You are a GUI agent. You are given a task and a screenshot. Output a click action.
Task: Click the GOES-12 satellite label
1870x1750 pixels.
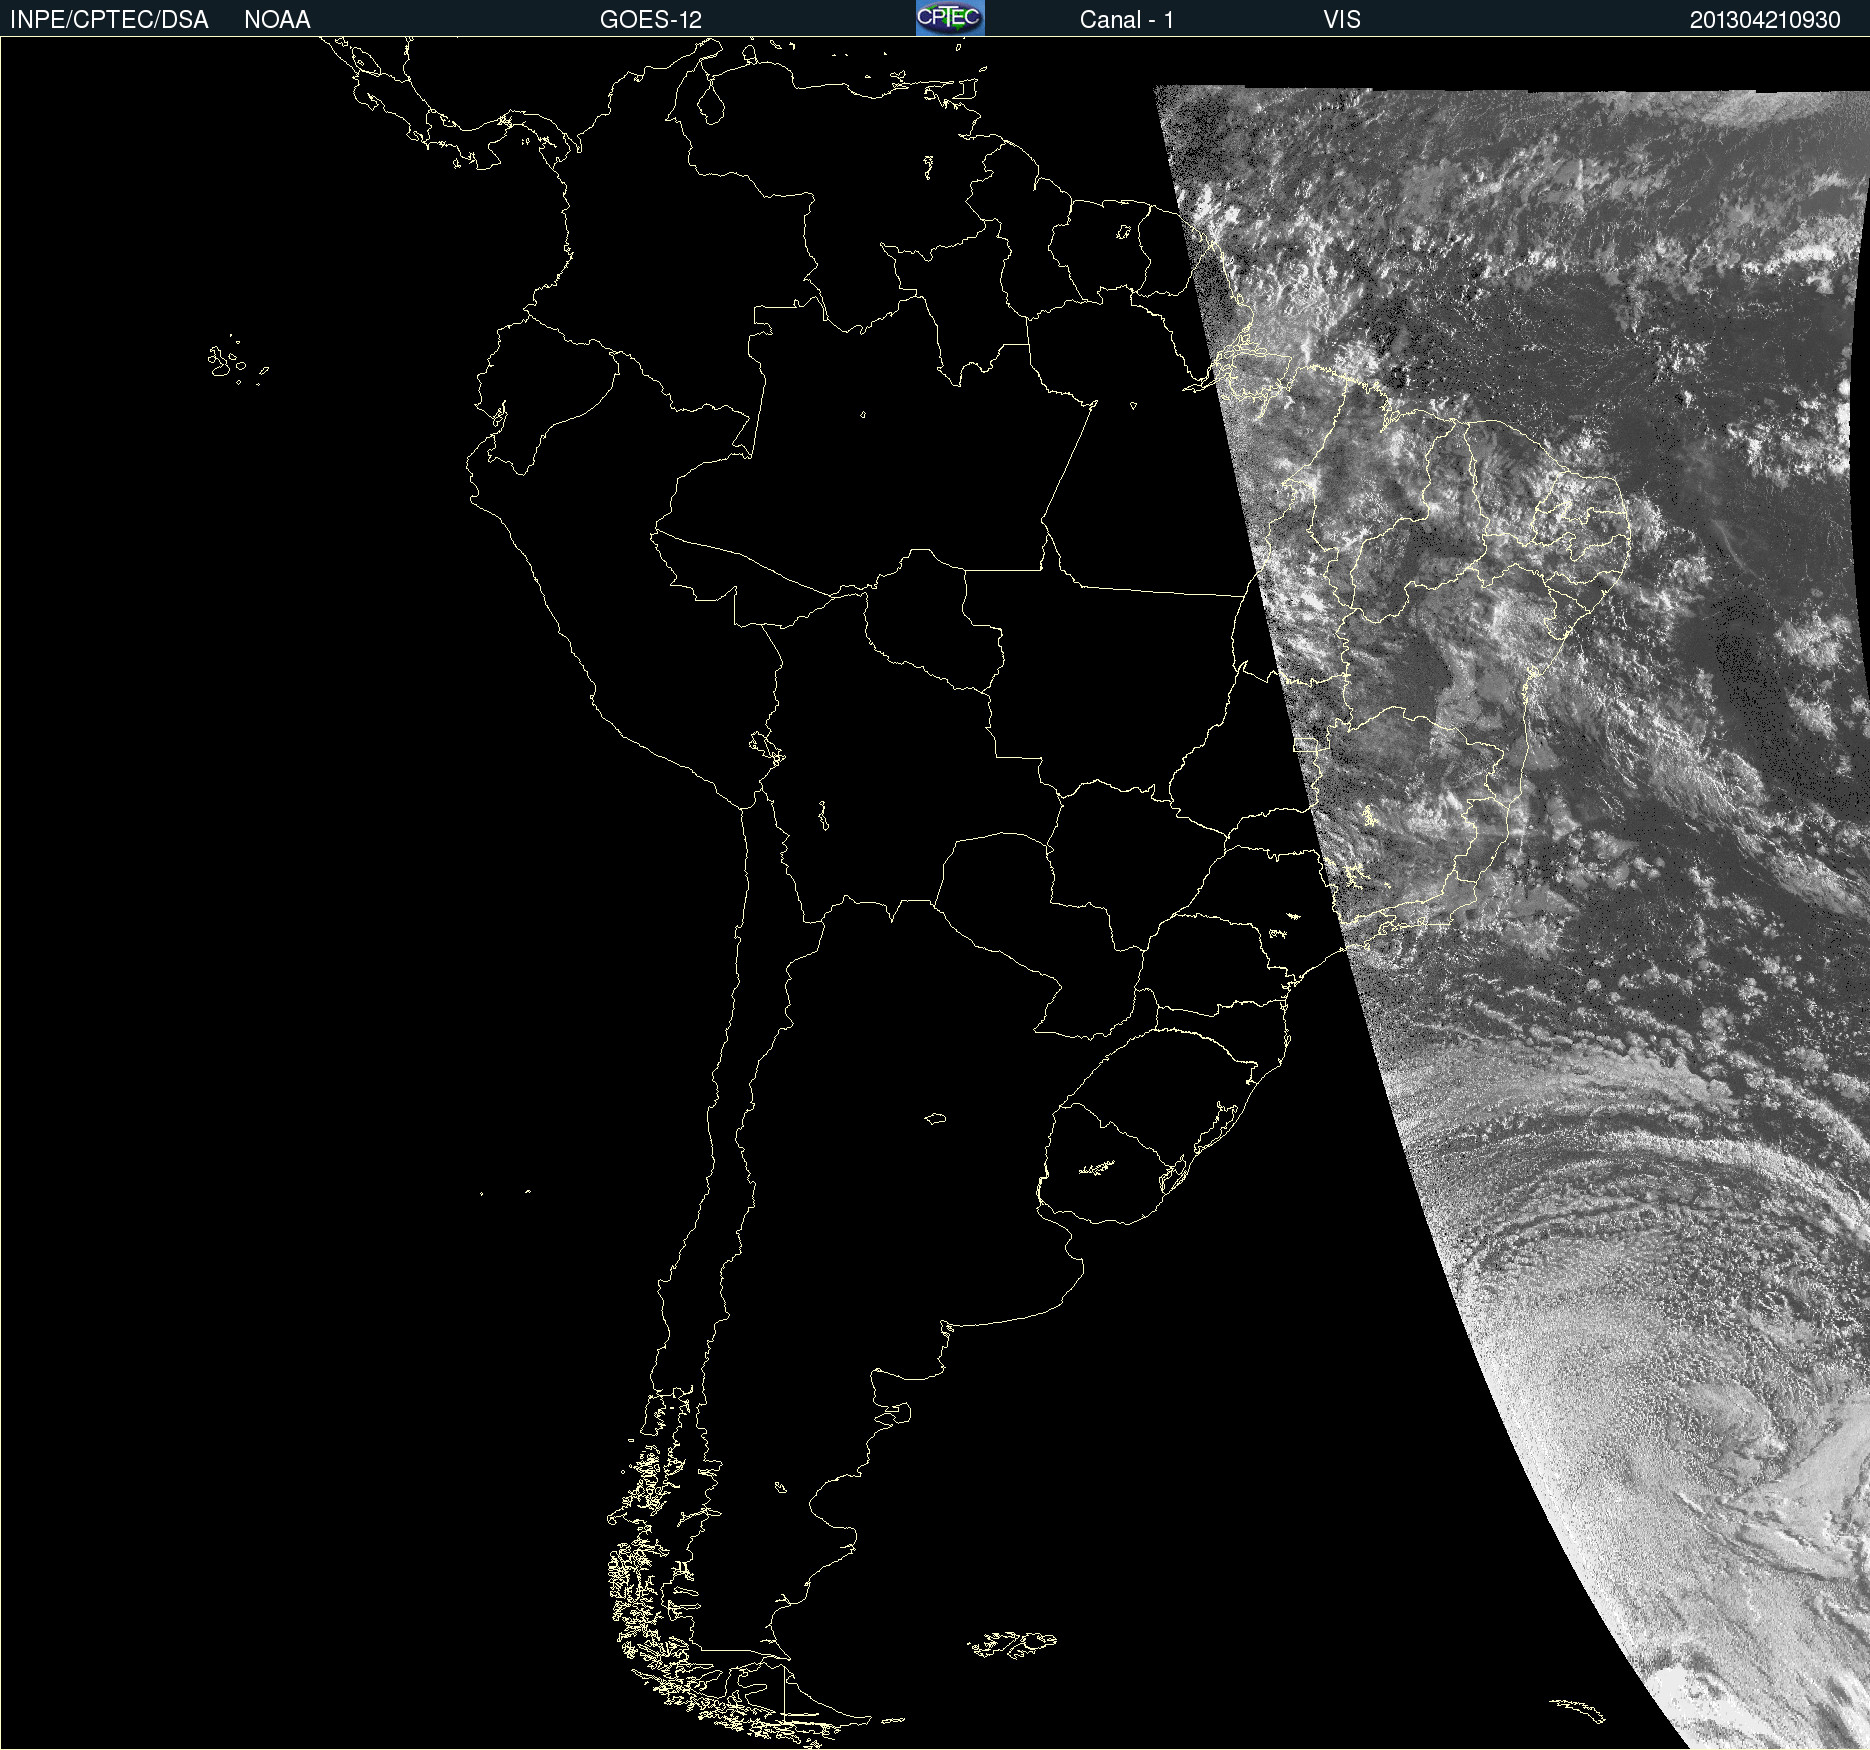click(x=651, y=20)
